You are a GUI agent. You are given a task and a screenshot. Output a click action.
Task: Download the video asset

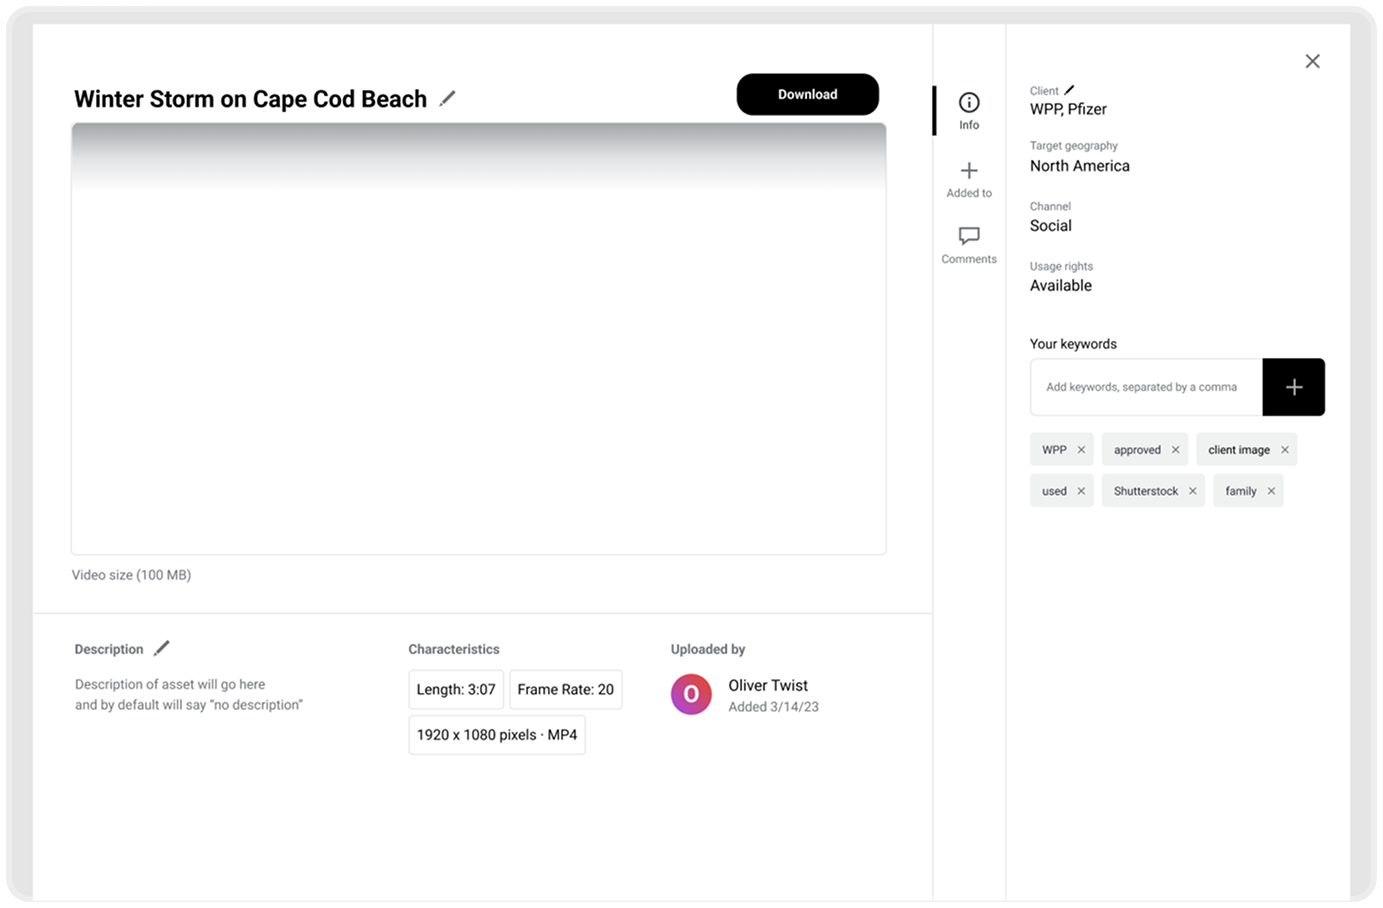coord(807,94)
